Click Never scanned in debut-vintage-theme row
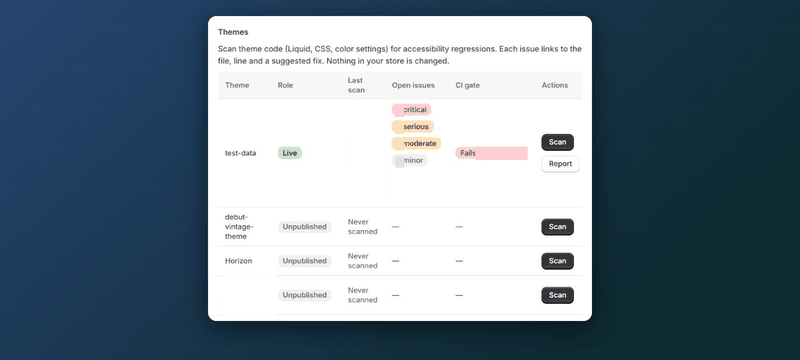The image size is (800, 360). (x=363, y=226)
